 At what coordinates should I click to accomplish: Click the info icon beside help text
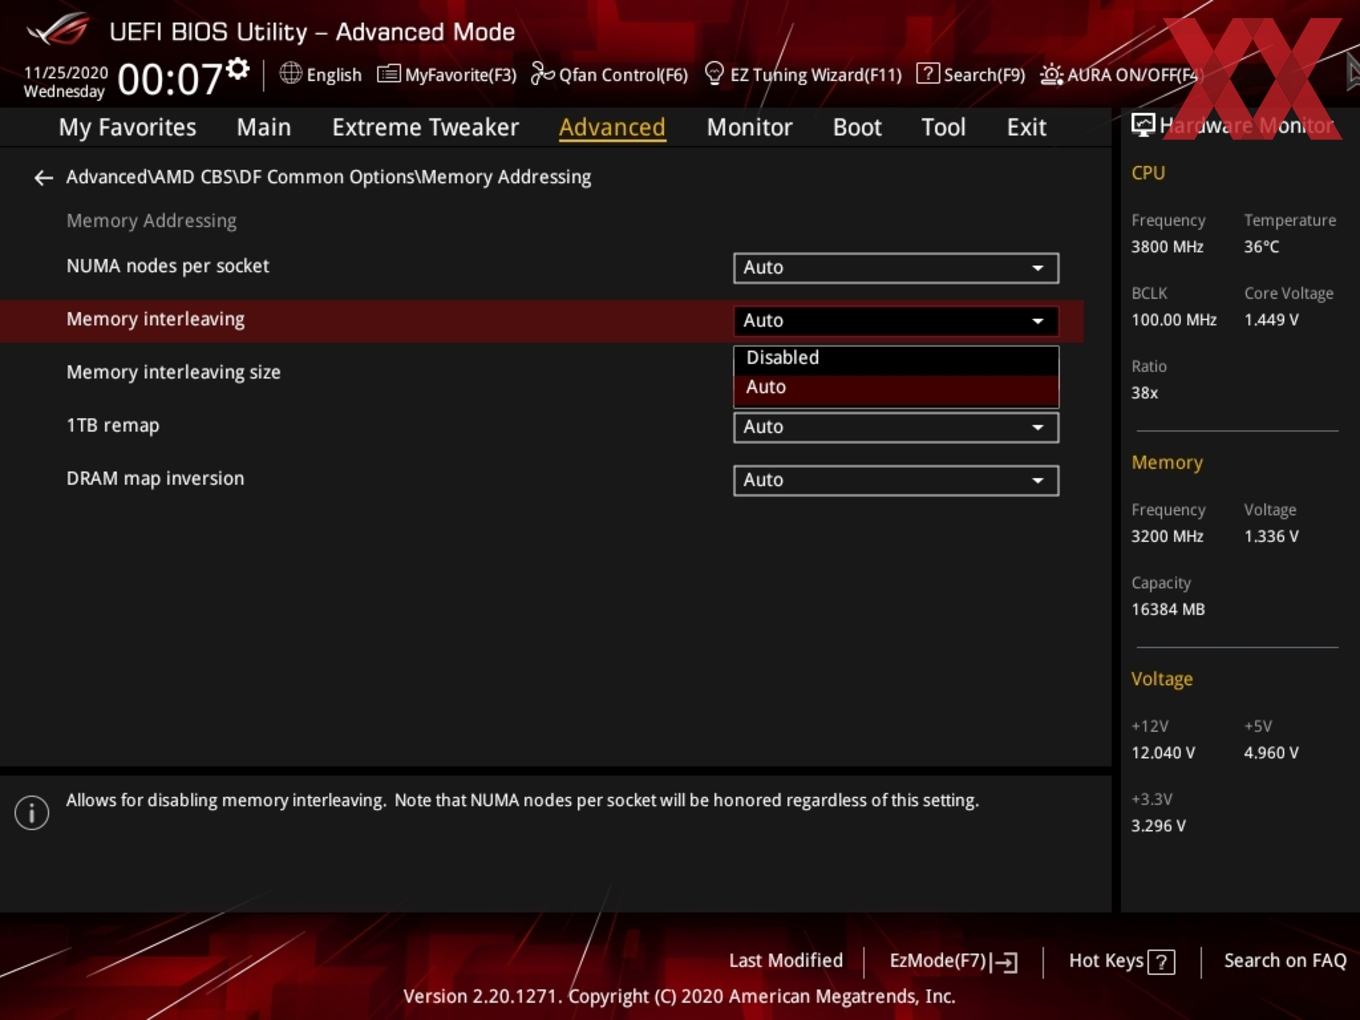click(32, 813)
